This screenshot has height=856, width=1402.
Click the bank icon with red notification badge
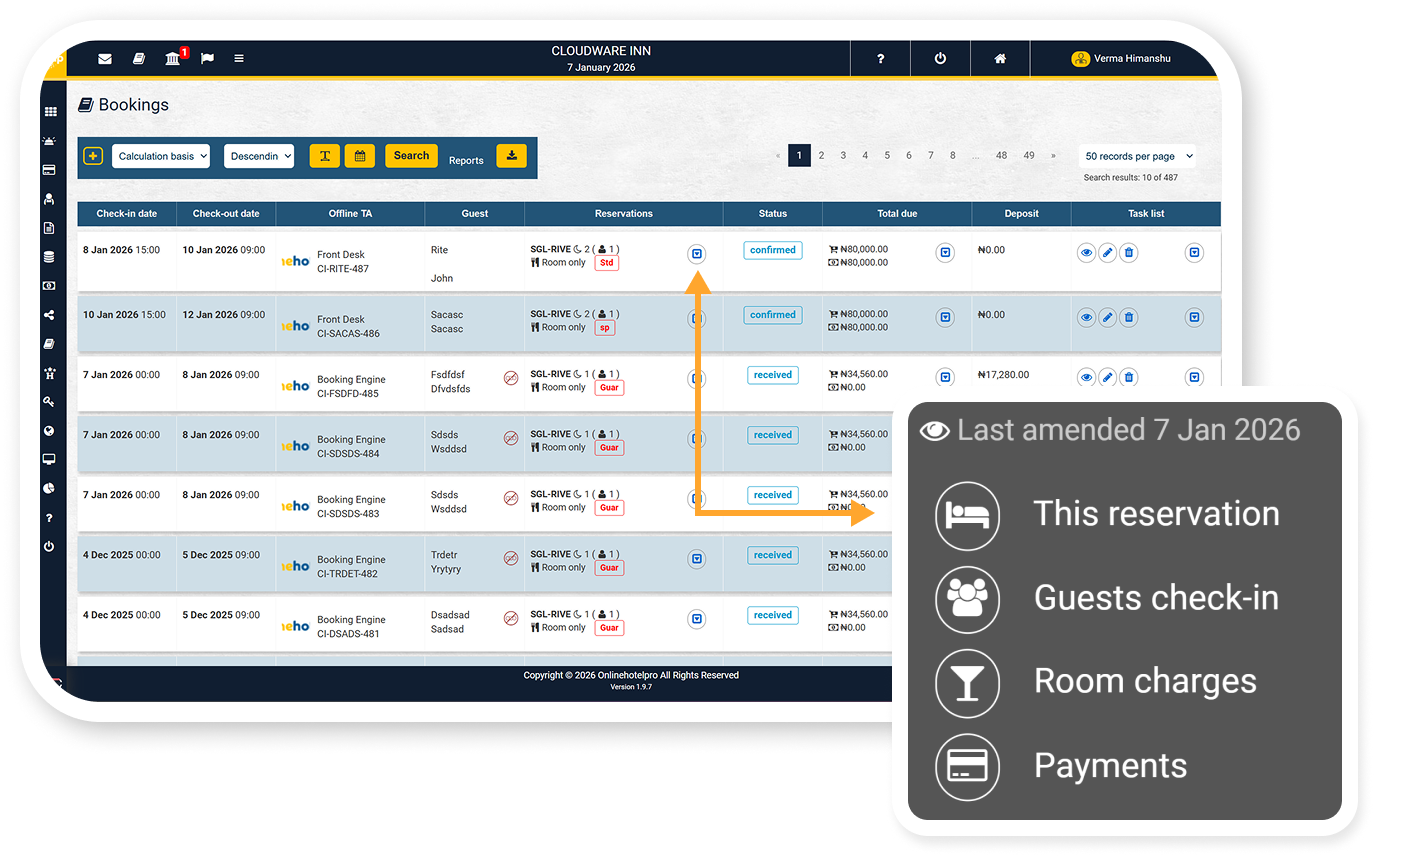(173, 59)
